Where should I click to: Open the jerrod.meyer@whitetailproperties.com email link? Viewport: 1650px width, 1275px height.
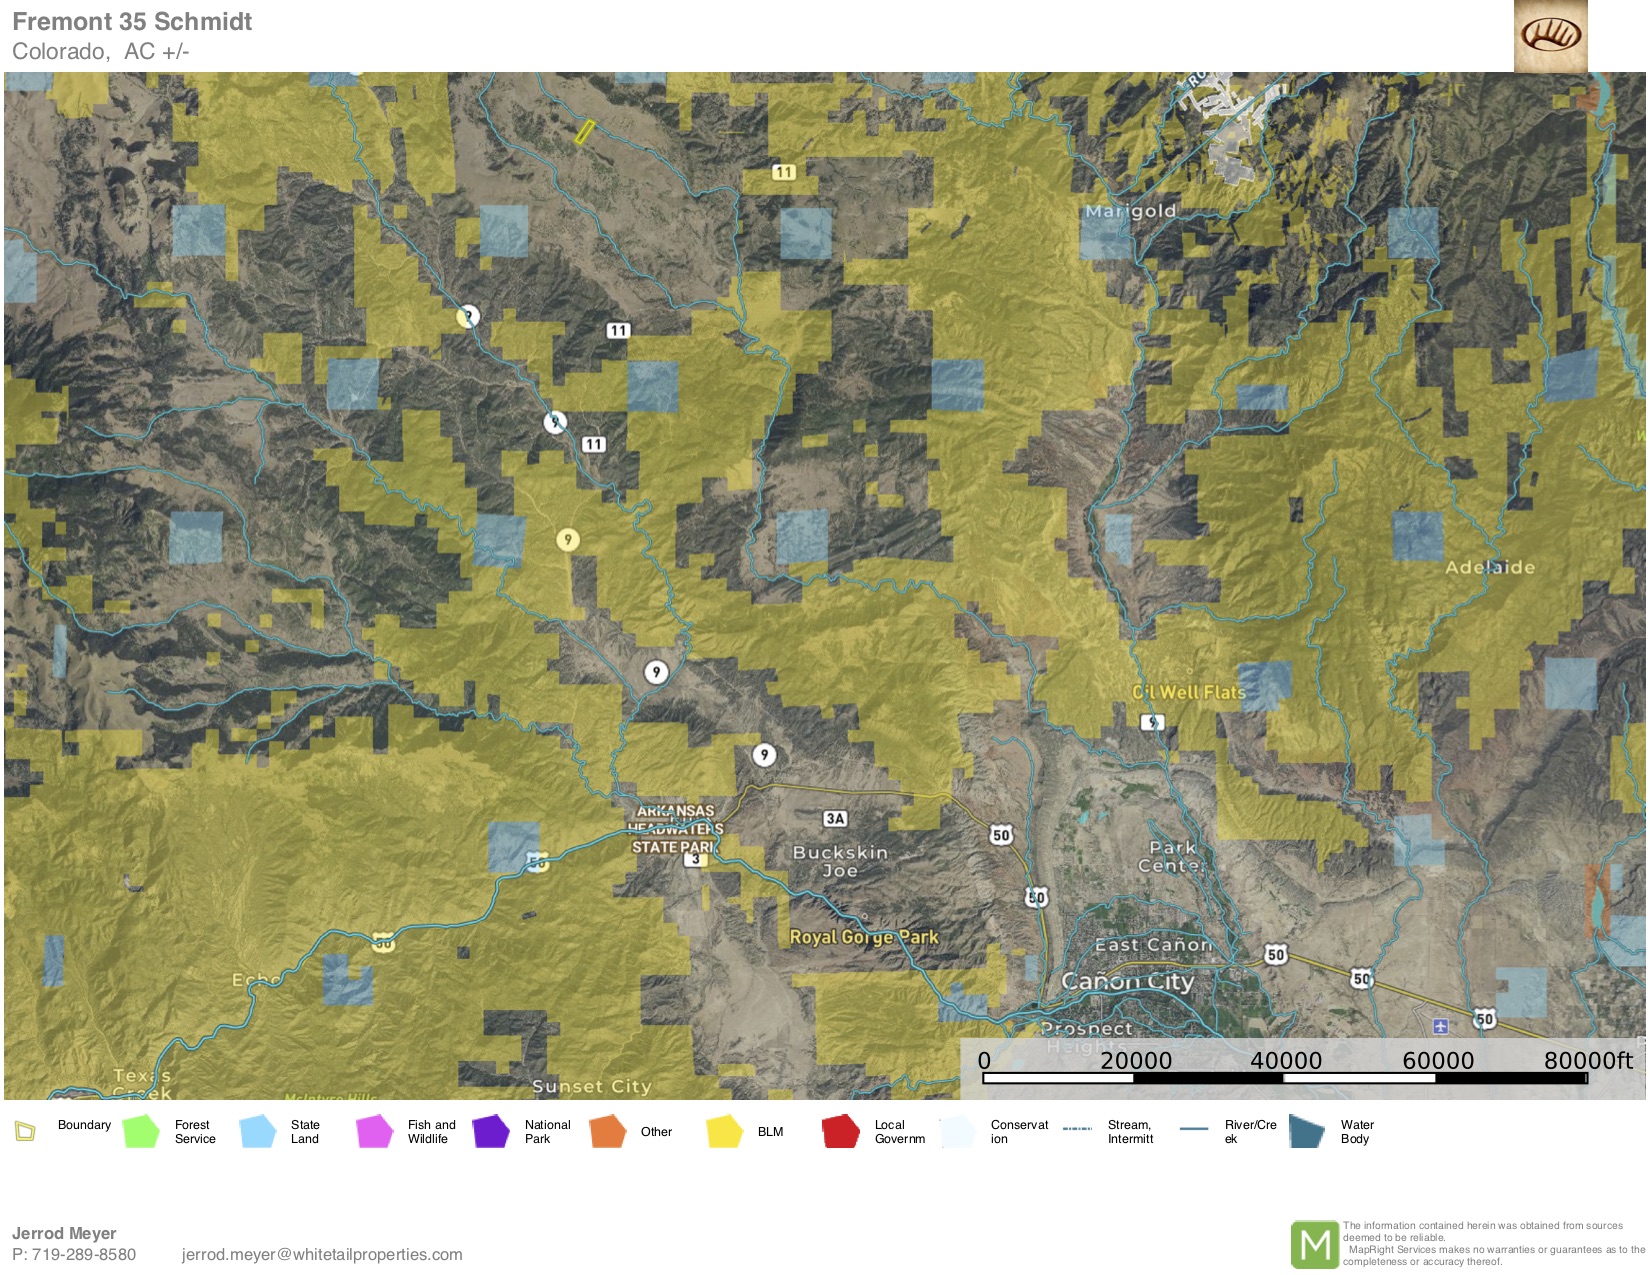click(322, 1254)
